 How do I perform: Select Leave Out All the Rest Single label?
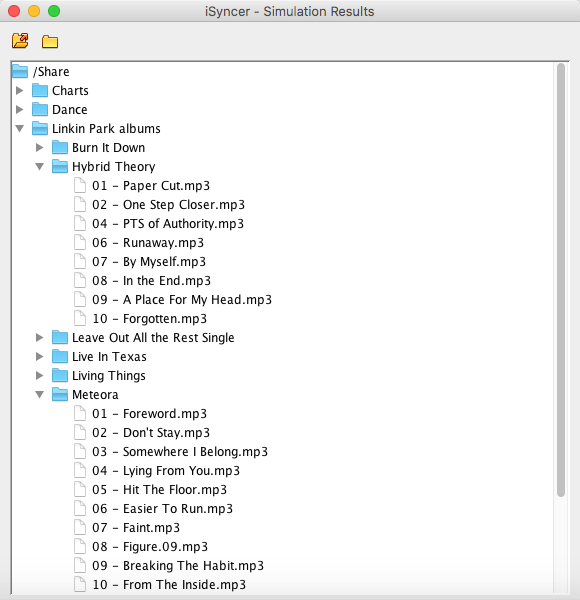[153, 338]
